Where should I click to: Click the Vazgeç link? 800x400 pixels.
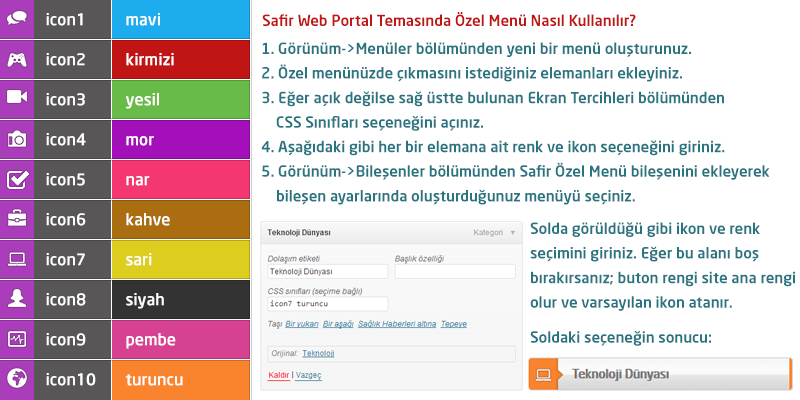[x=308, y=375]
